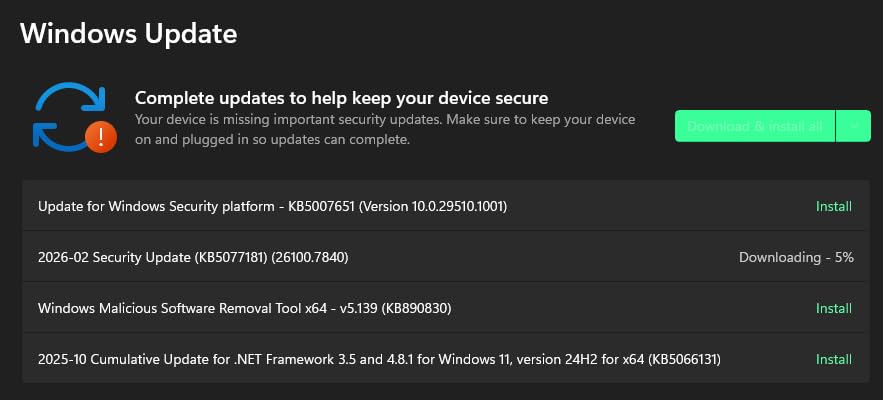
Task: Click the KB5077181 identifier text
Action: 230,257
